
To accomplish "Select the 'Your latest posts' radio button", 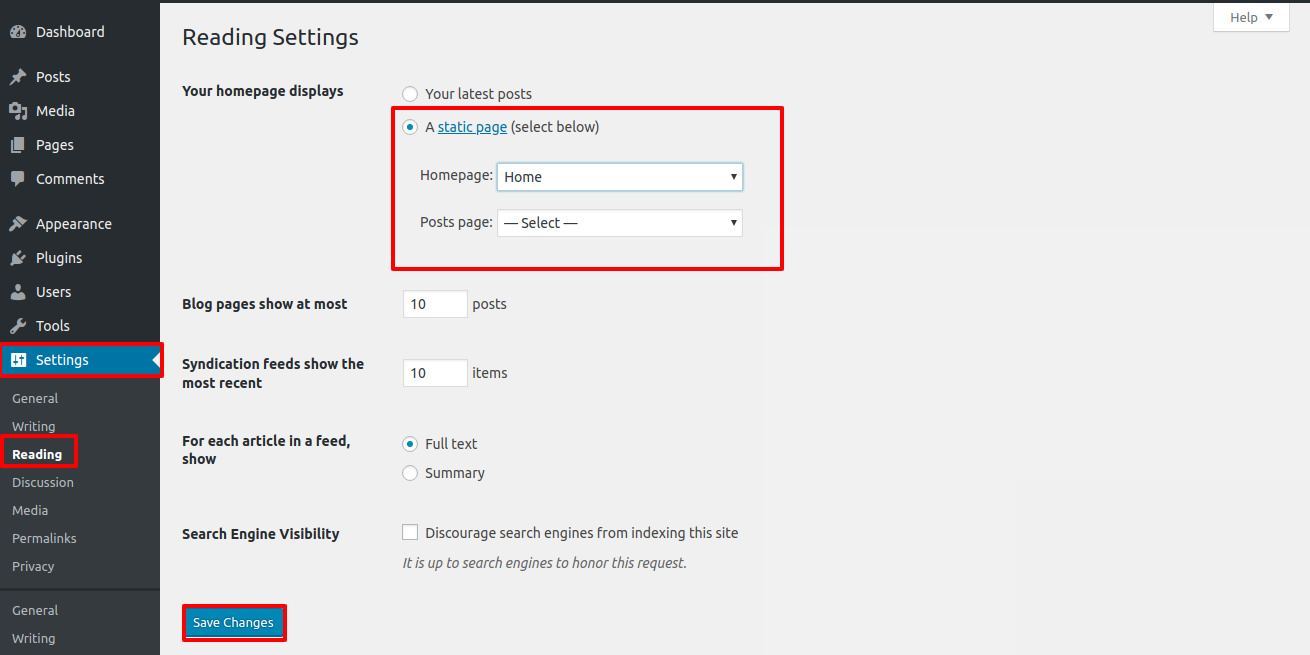I will point(410,94).
